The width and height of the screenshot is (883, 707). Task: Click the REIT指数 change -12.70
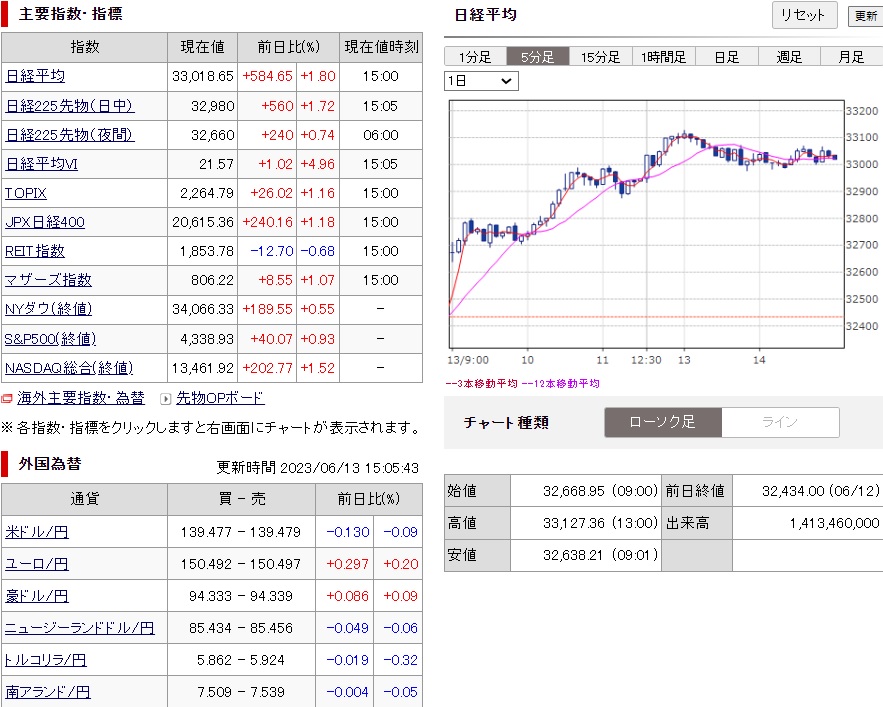click(272, 251)
